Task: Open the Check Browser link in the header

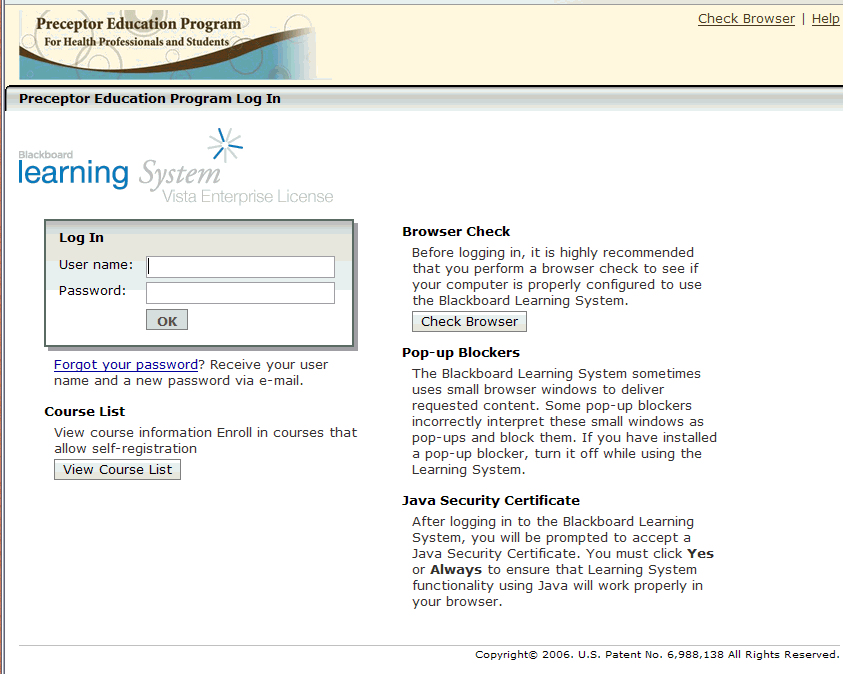Action: pyautogui.click(x=746, y=19)
